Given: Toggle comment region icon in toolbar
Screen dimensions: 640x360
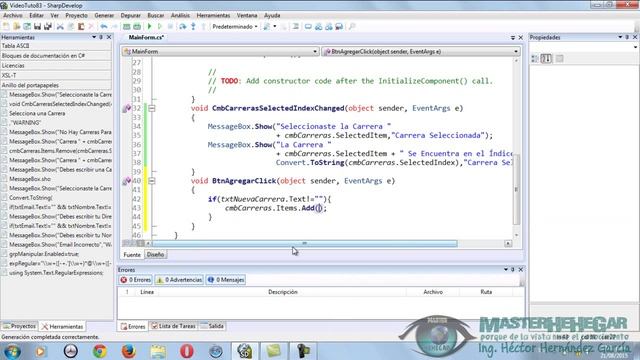Looking at the screenshot, I should pos(296,27).
